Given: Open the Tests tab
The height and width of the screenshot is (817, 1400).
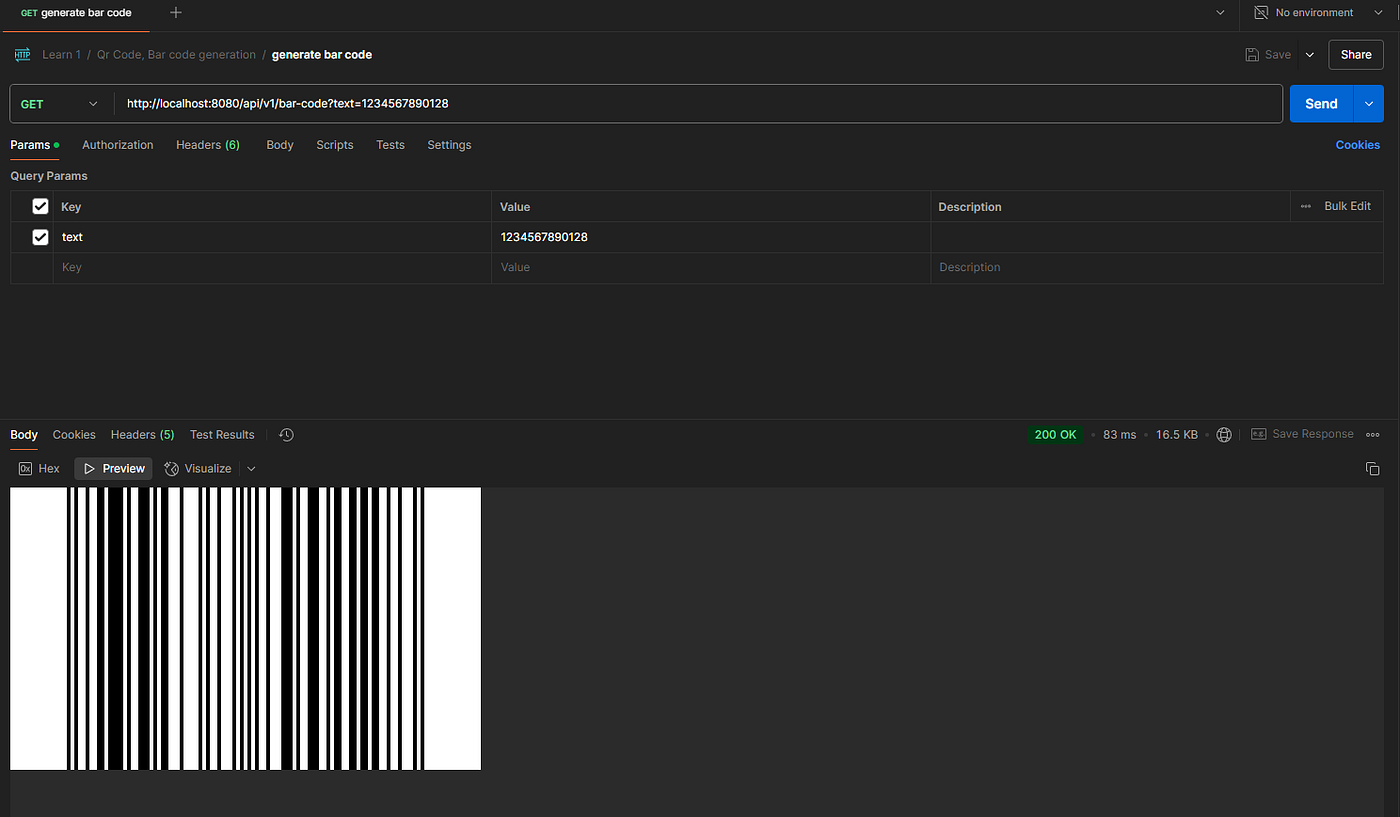Looking at the screenshot, I should [x=390, y=145].
